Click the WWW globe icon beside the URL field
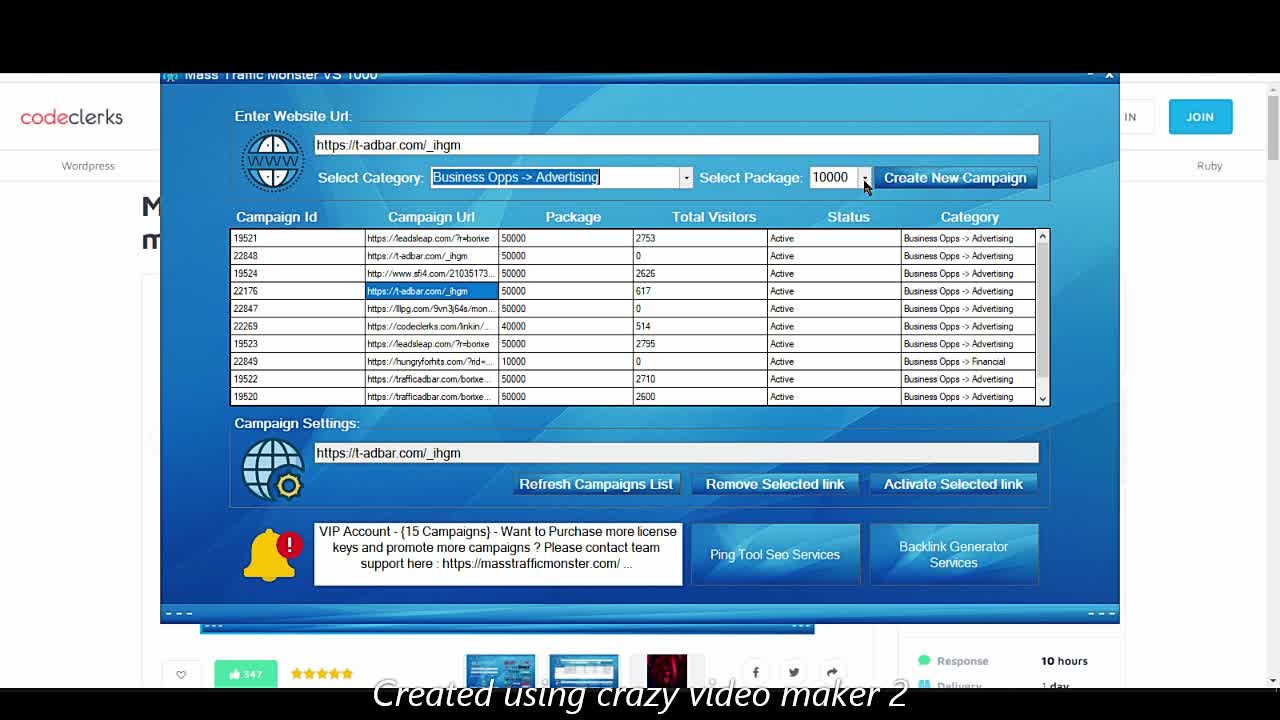This screenshot has height=720, width=1280. coord(272,160)
